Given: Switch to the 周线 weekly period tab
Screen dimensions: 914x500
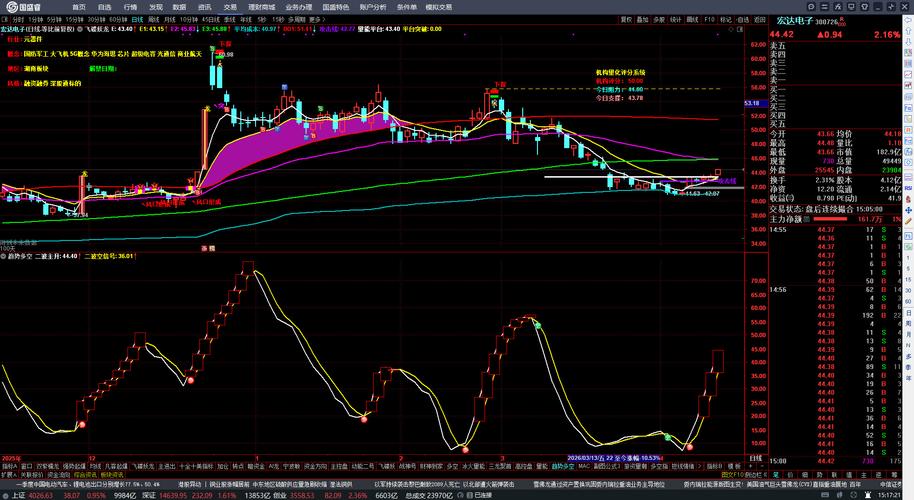Looking at the screenshot, I should [x=153, y=19].
